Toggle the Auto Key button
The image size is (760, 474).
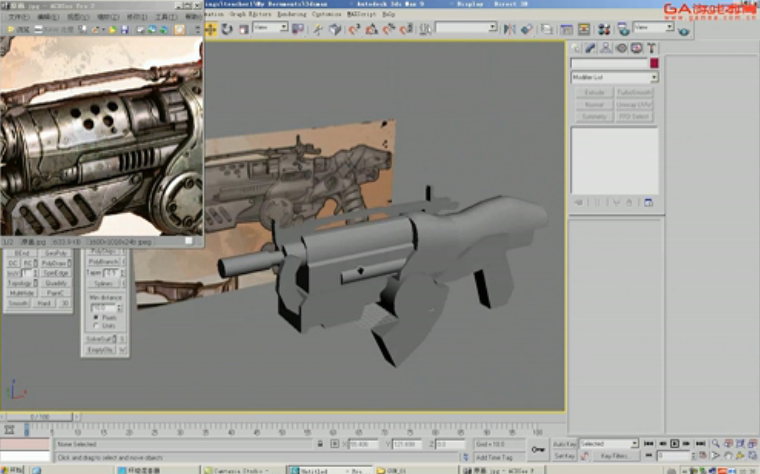tap(565, 444)
